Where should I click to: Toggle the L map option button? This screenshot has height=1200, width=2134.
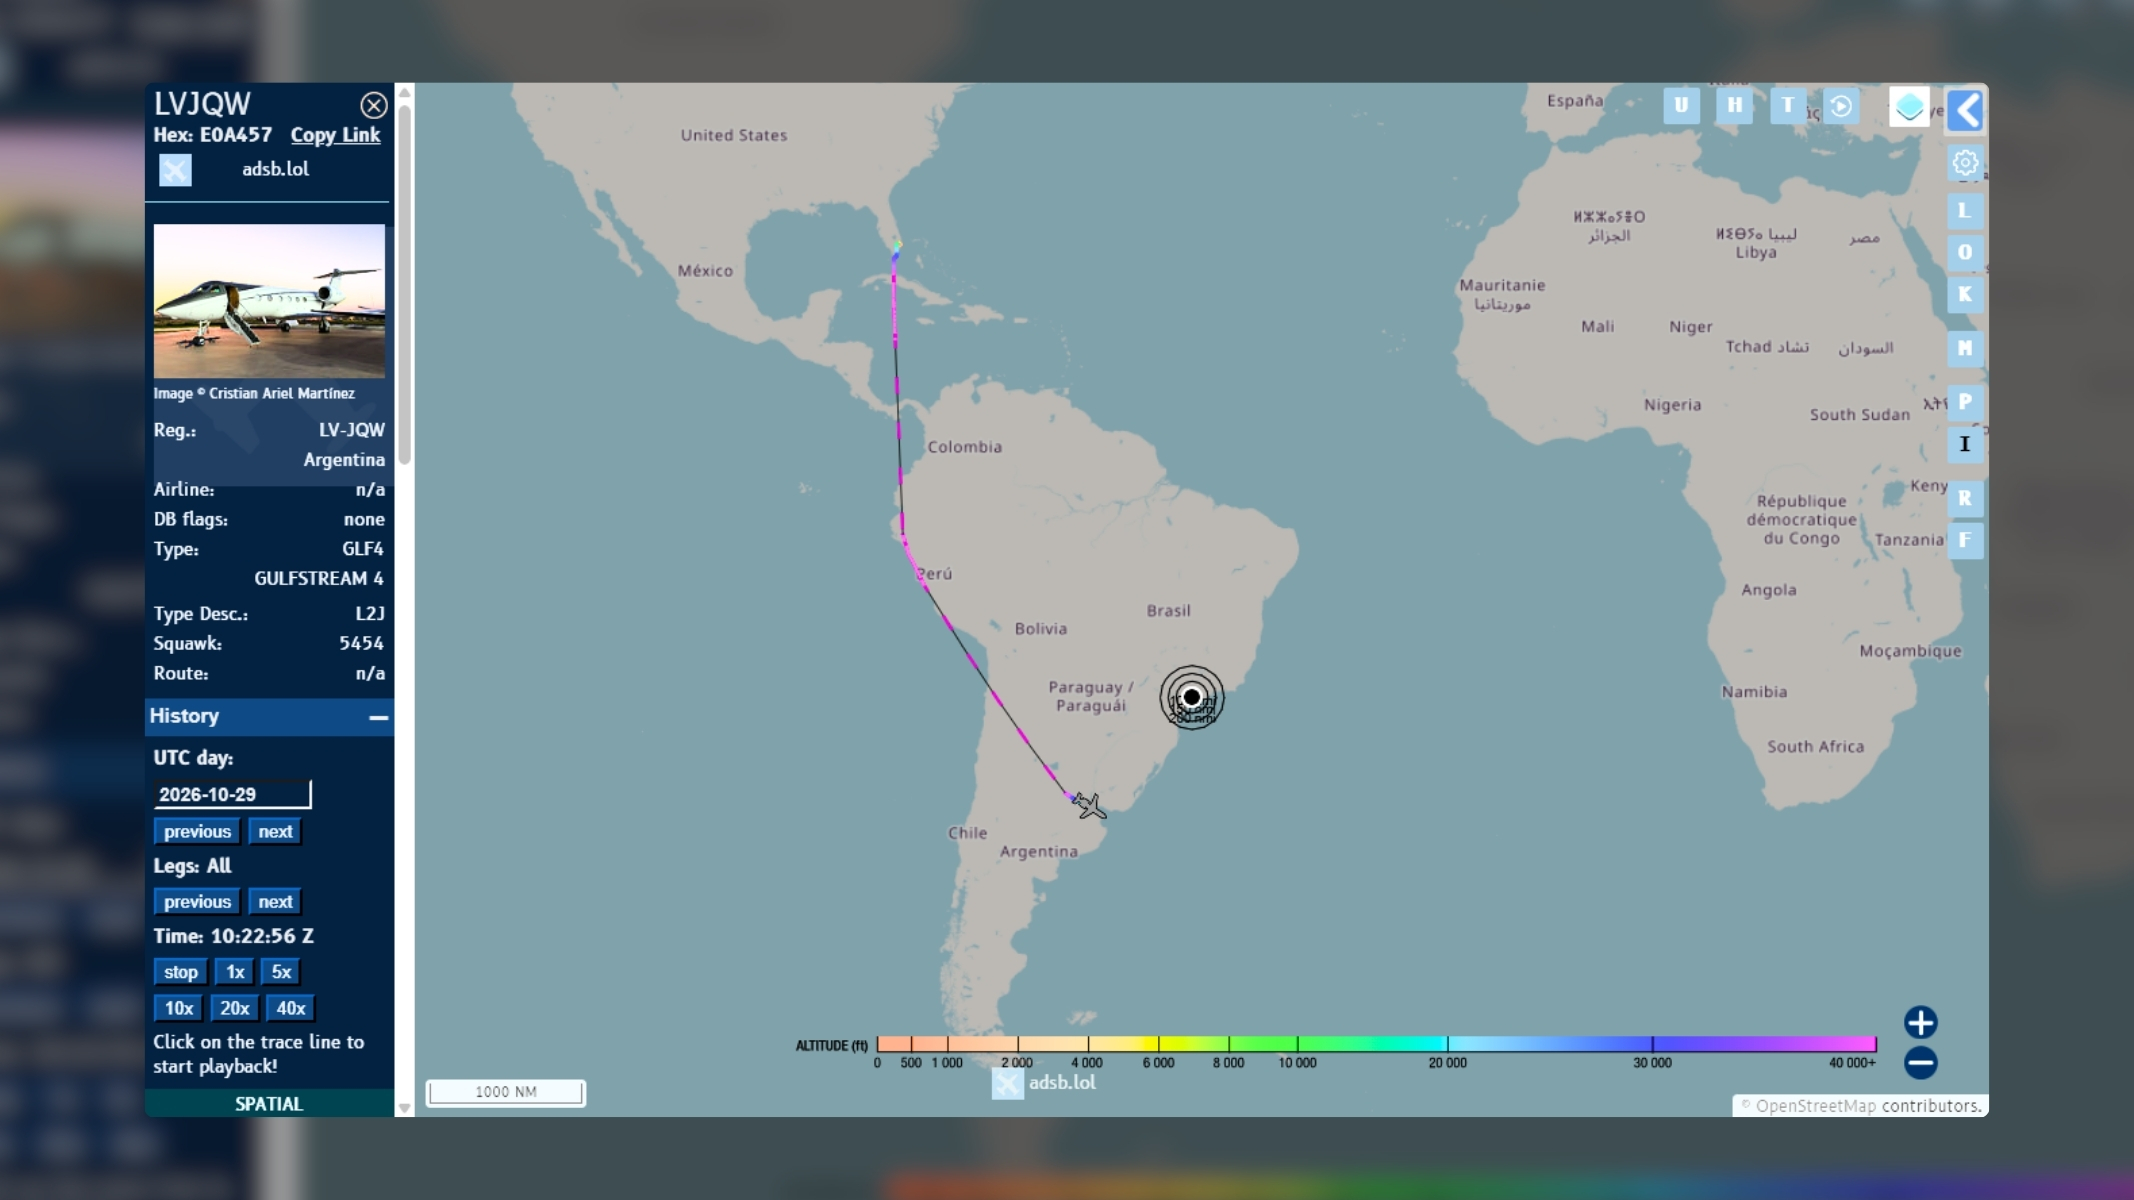click(x=1965, y=211)
